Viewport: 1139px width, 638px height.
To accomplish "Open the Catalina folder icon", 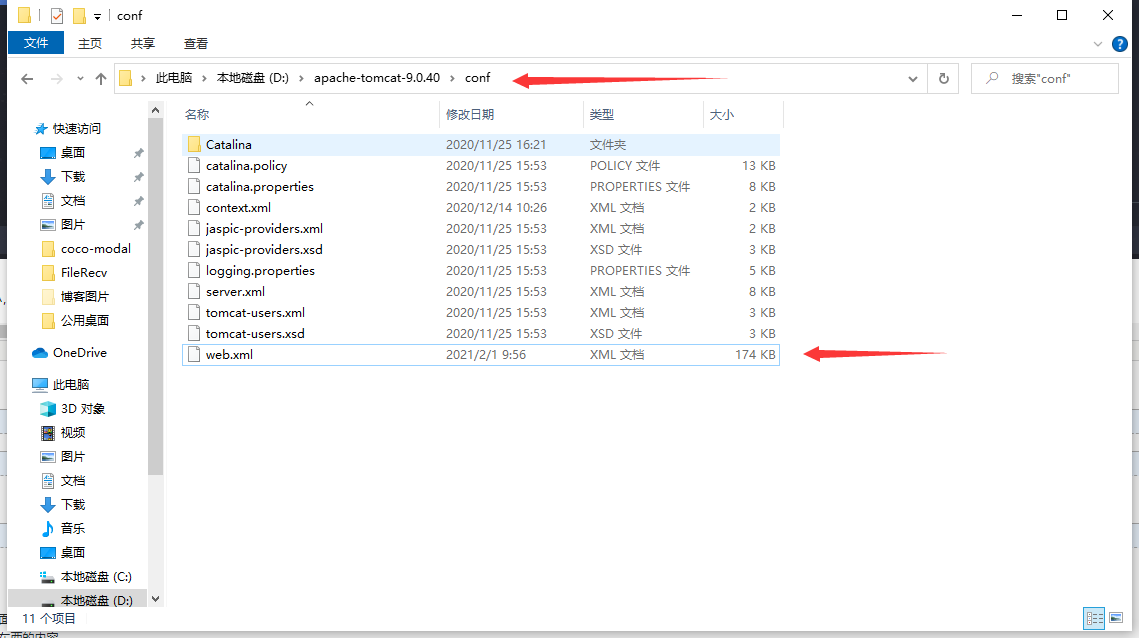I will pos(194,145).
